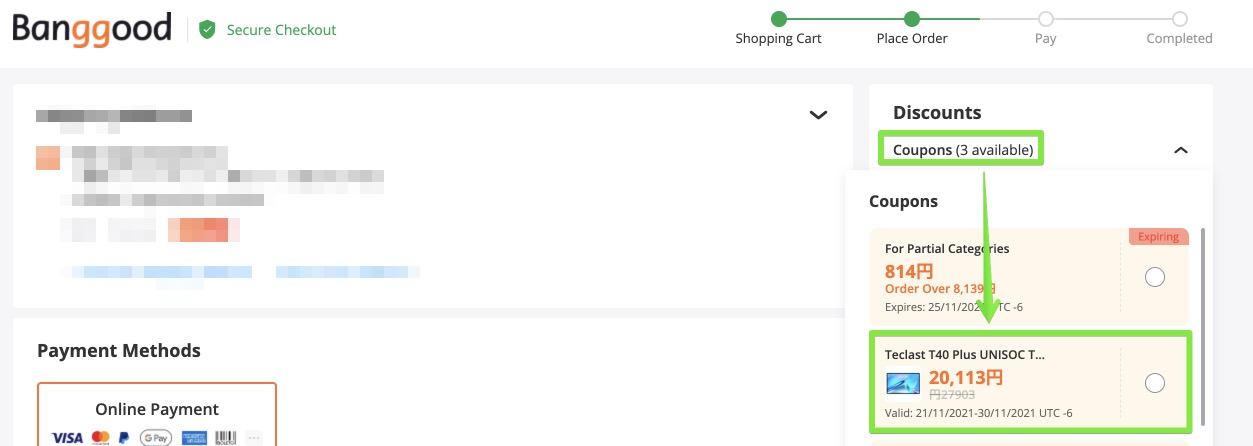This screenshot has height=446, width=1253.
Task: Click the Teclast T40 Plus product thumbnail
Action: 903,382
